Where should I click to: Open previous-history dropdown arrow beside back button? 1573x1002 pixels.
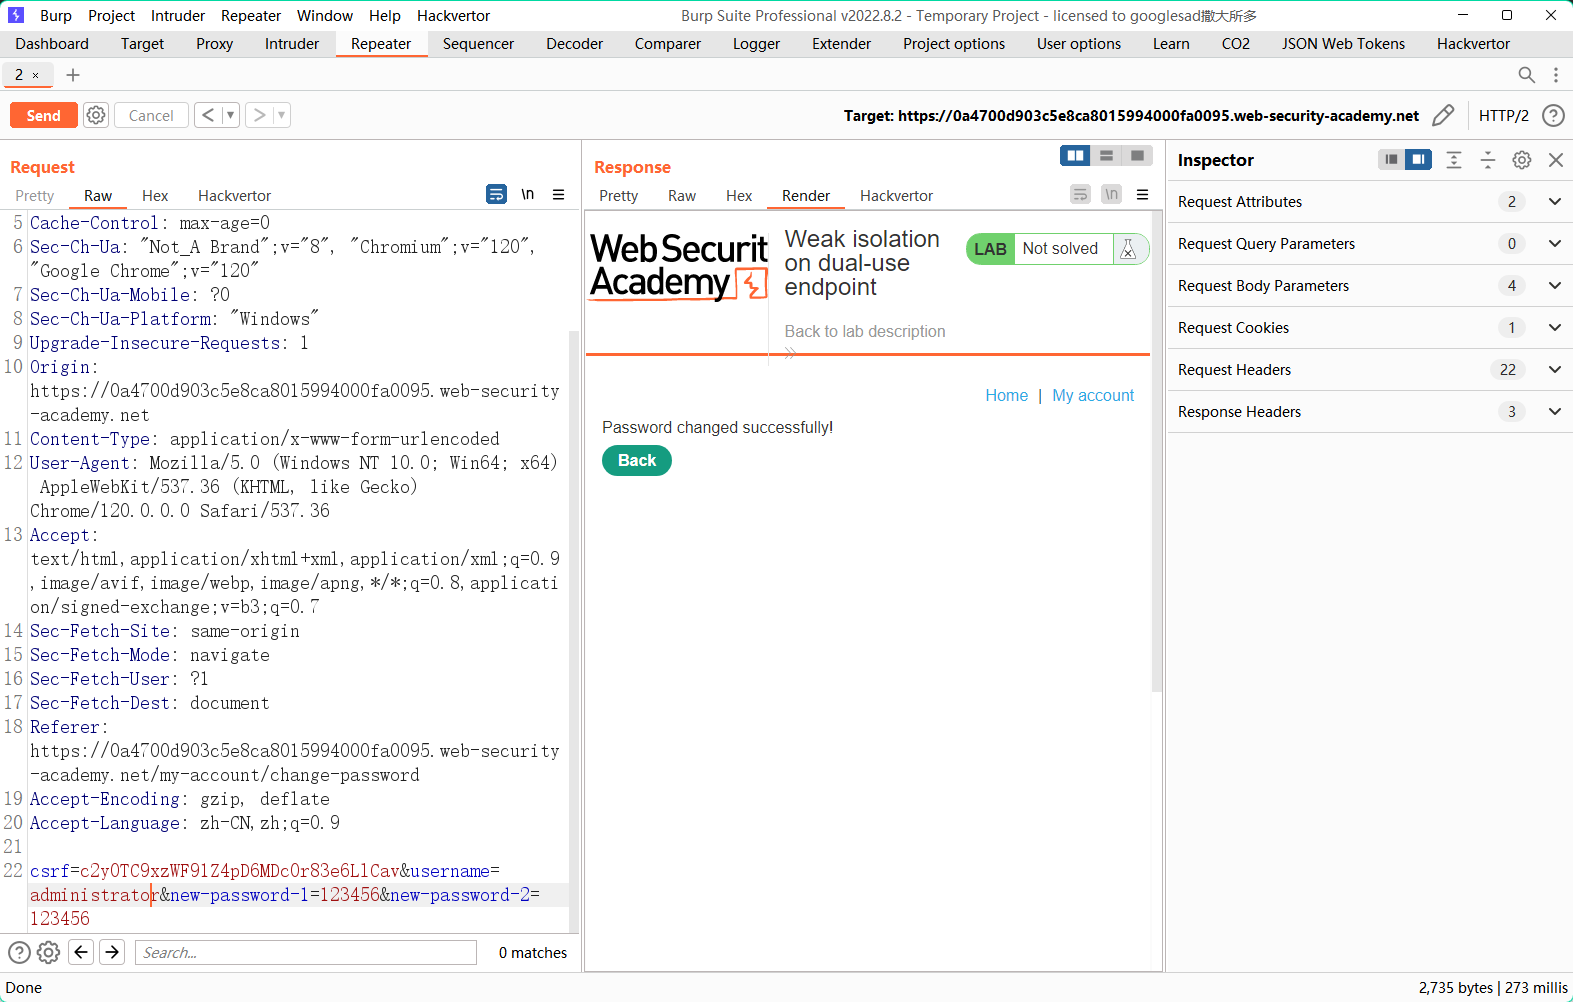(x=230, y=115)
